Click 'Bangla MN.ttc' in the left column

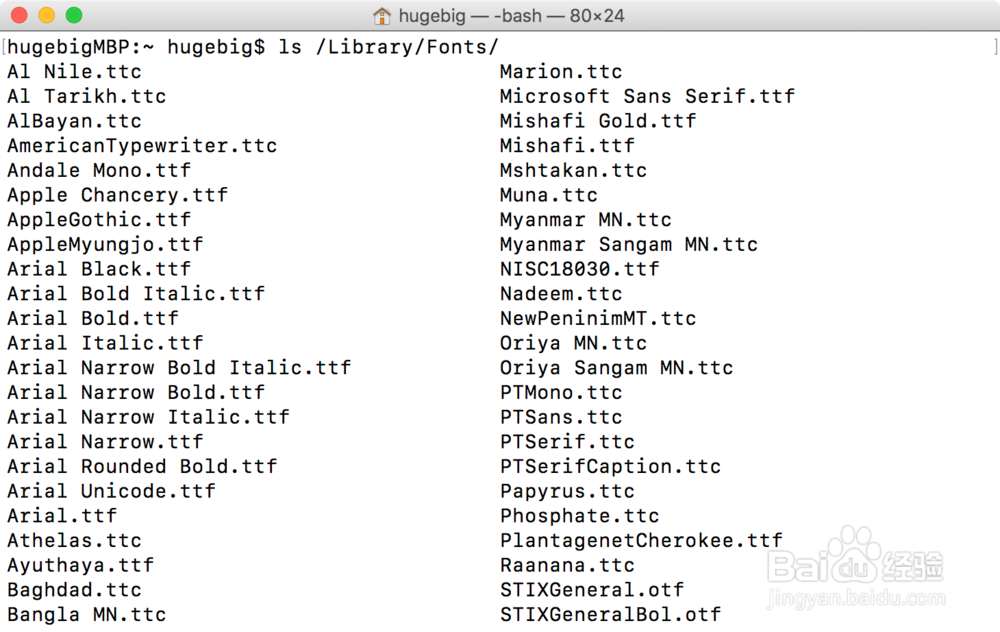coord(86,614)
